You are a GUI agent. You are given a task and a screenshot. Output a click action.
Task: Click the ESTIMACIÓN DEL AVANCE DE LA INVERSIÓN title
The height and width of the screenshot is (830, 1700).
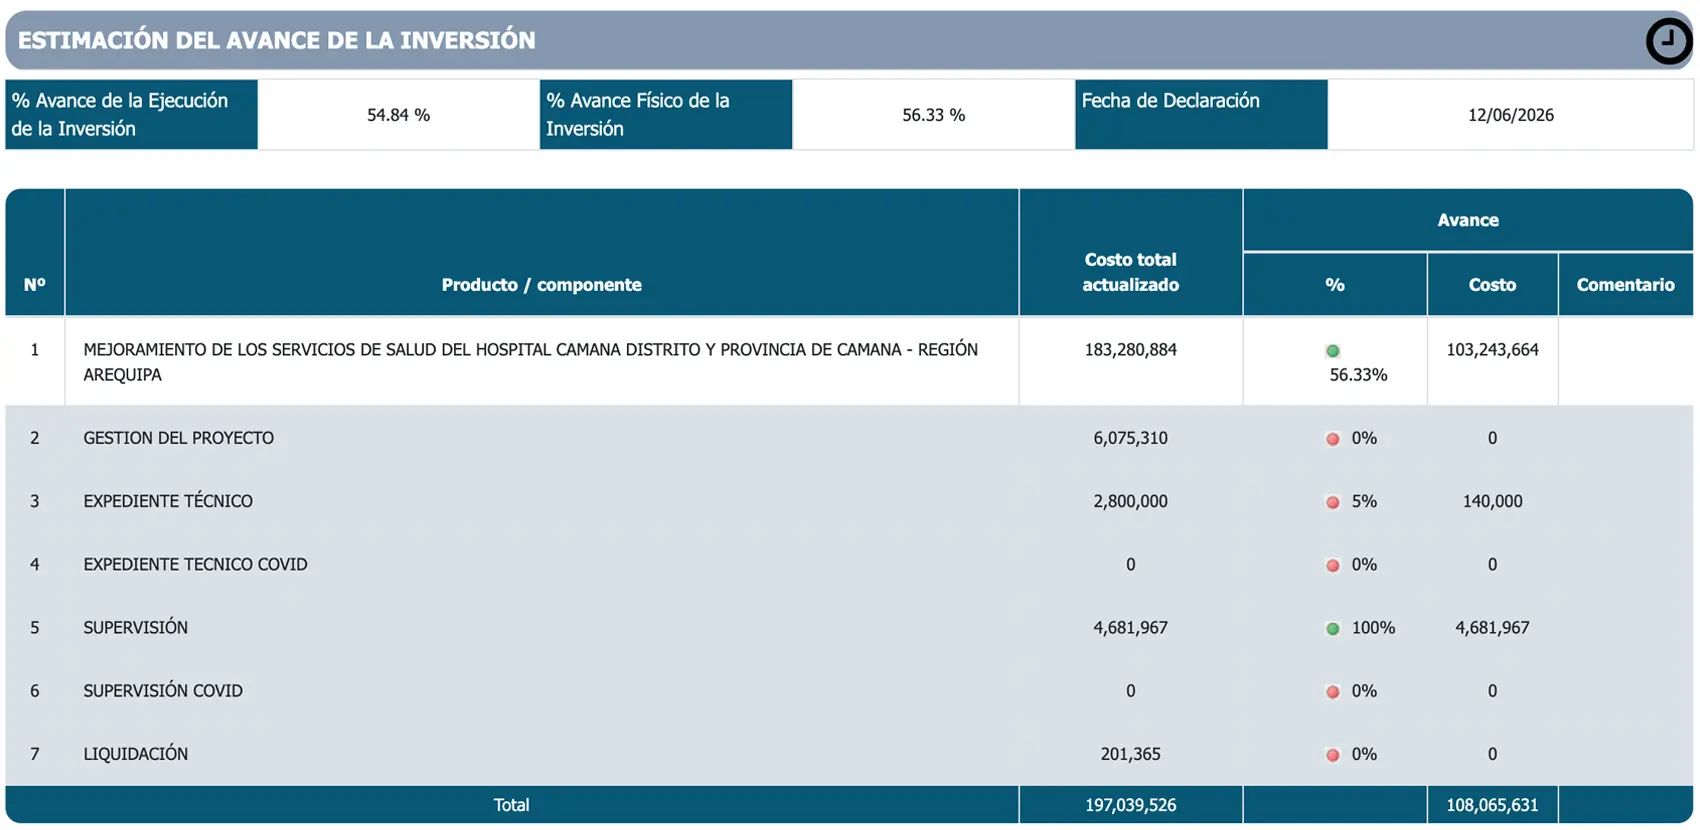tap(277, 41)
